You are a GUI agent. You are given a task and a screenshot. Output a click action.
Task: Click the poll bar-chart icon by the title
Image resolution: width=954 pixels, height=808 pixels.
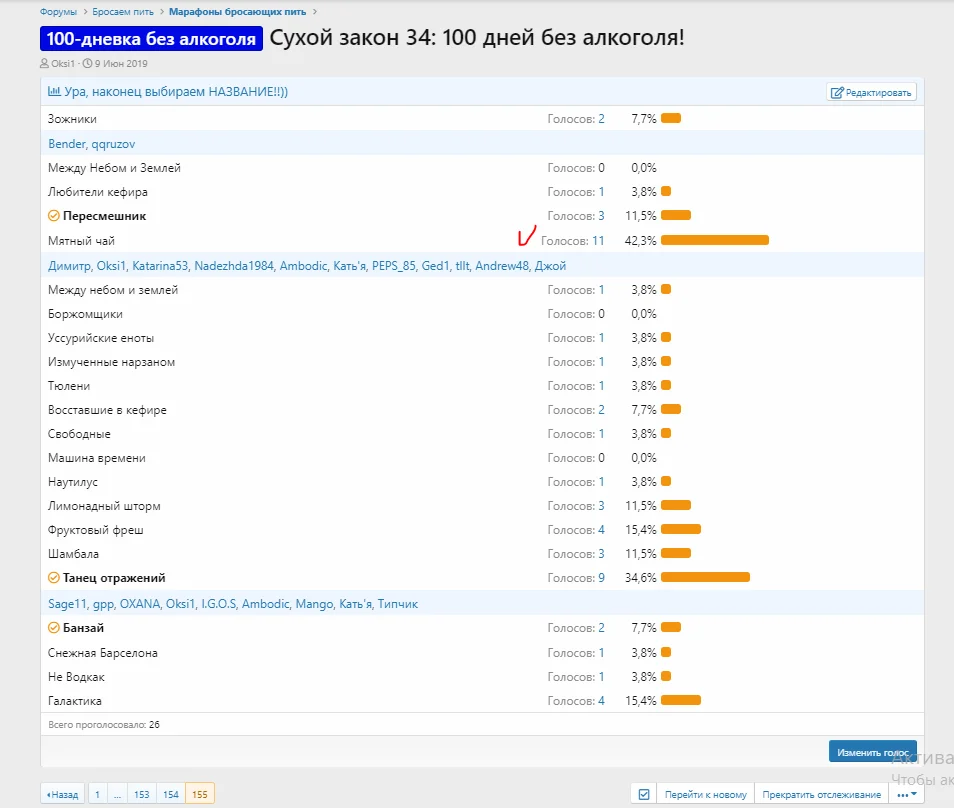[x=54, y=92]
